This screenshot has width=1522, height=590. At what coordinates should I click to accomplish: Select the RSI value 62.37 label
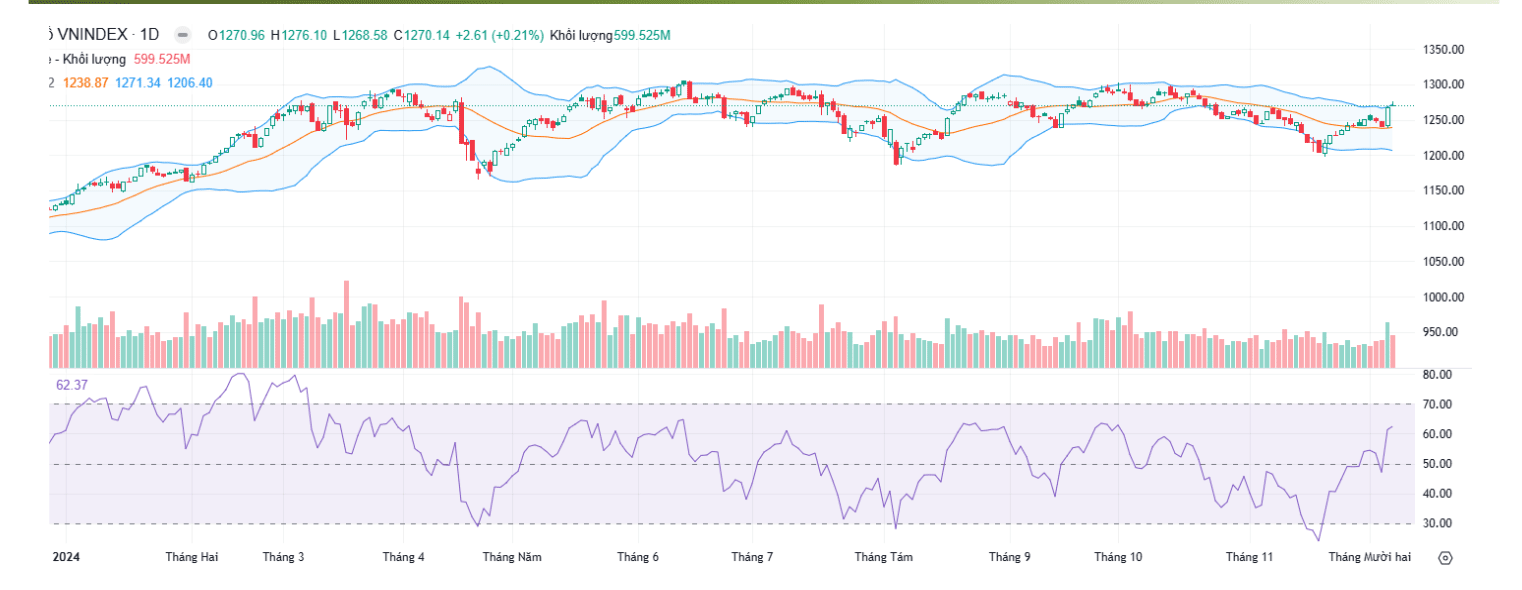click(72, 384)
